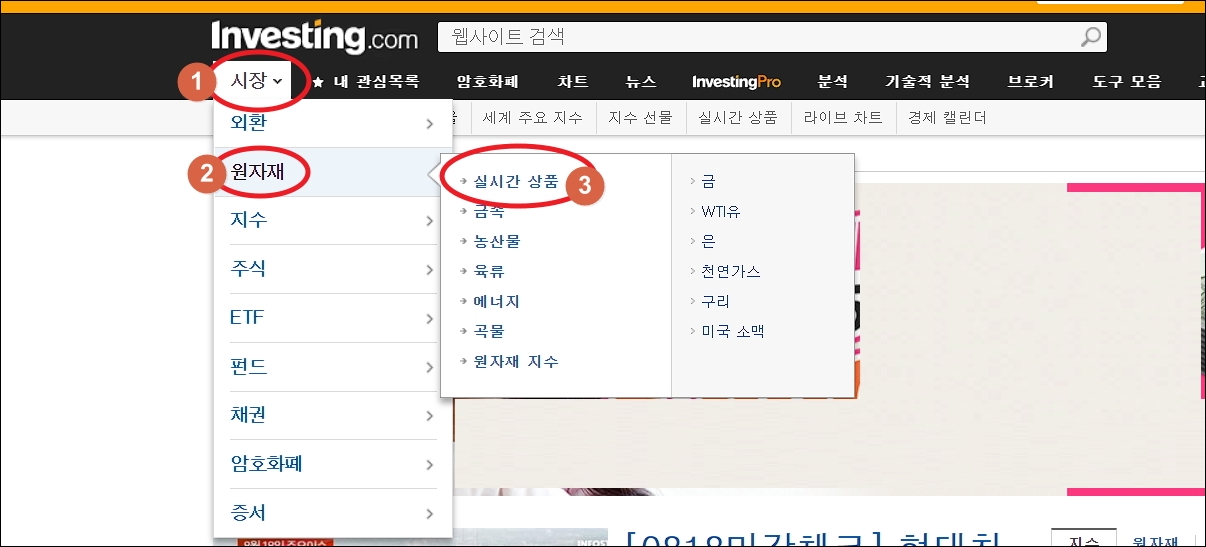The height and width of the screenshot is (547, 1206).
Task: Open 도구 모음 navigation item
Action: tap(1127, 82)
